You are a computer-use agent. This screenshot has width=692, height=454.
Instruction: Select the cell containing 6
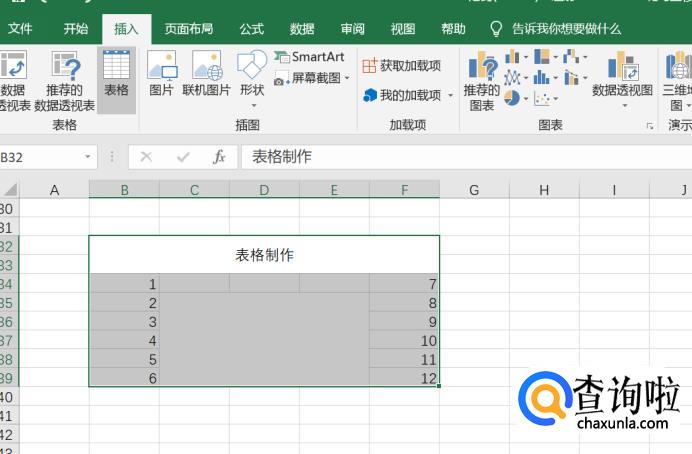point(124,378)
